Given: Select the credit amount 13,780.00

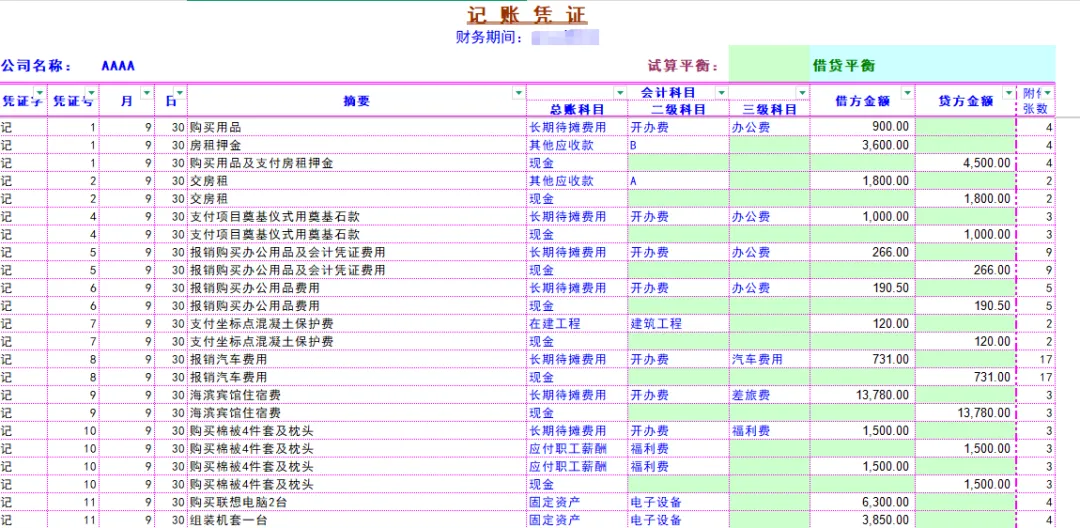Looking at the screenshot, I should click(966, 413).
